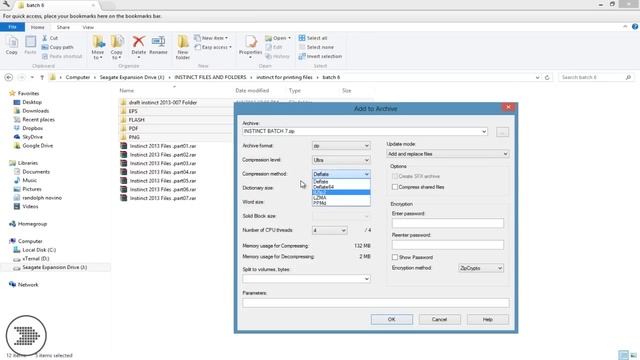Image resolution: width=640 pixels, height=360 pixels.
Task: Open Compression level dropdown
Action: pyautogui.click(x=341, y=160)
